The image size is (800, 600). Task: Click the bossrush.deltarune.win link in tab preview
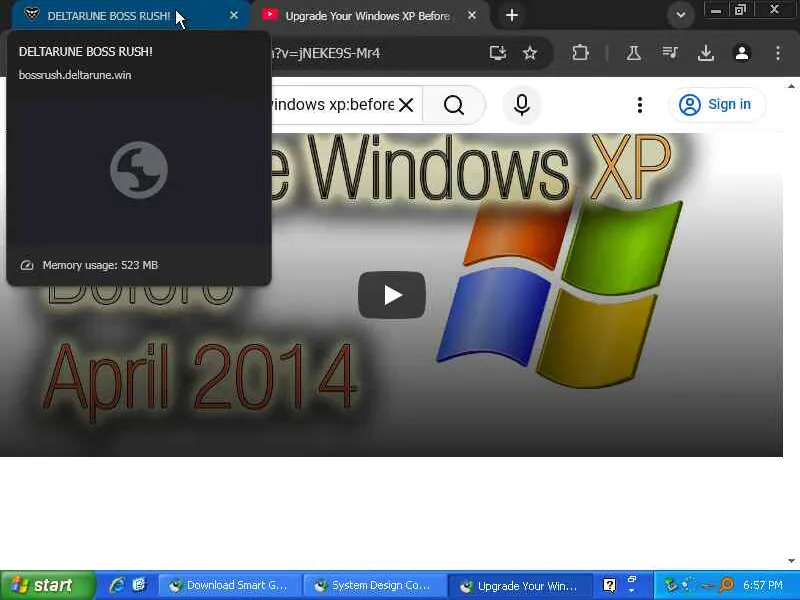[75, 75]
